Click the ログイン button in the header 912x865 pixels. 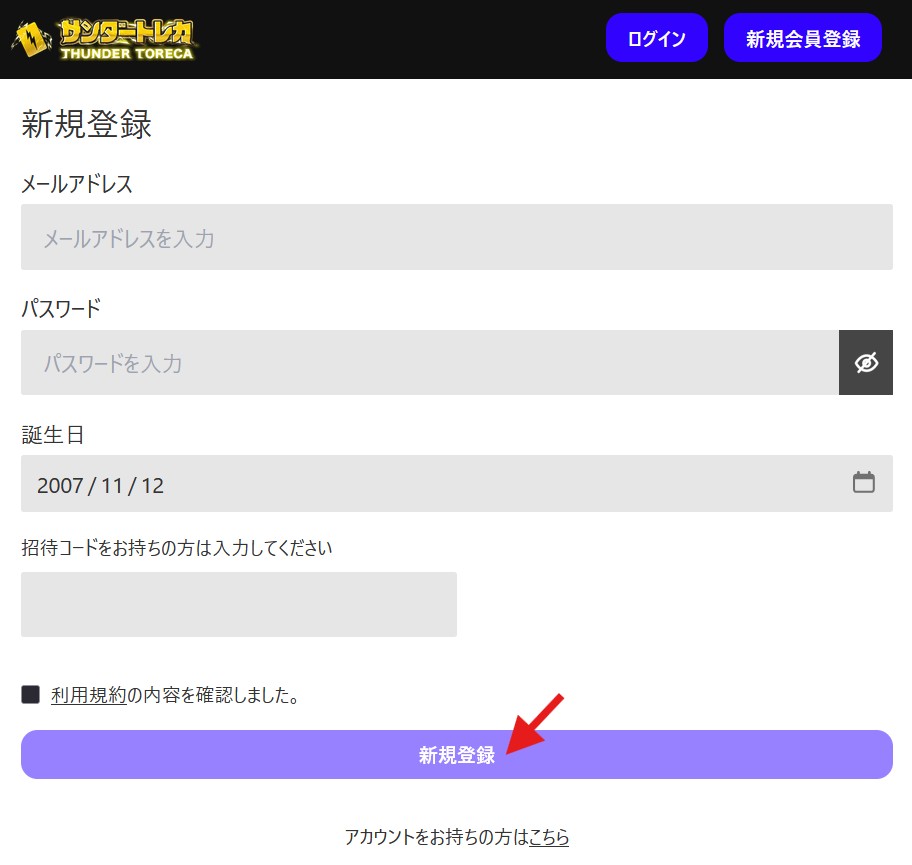pyautogui.click(x=656, y=38)
